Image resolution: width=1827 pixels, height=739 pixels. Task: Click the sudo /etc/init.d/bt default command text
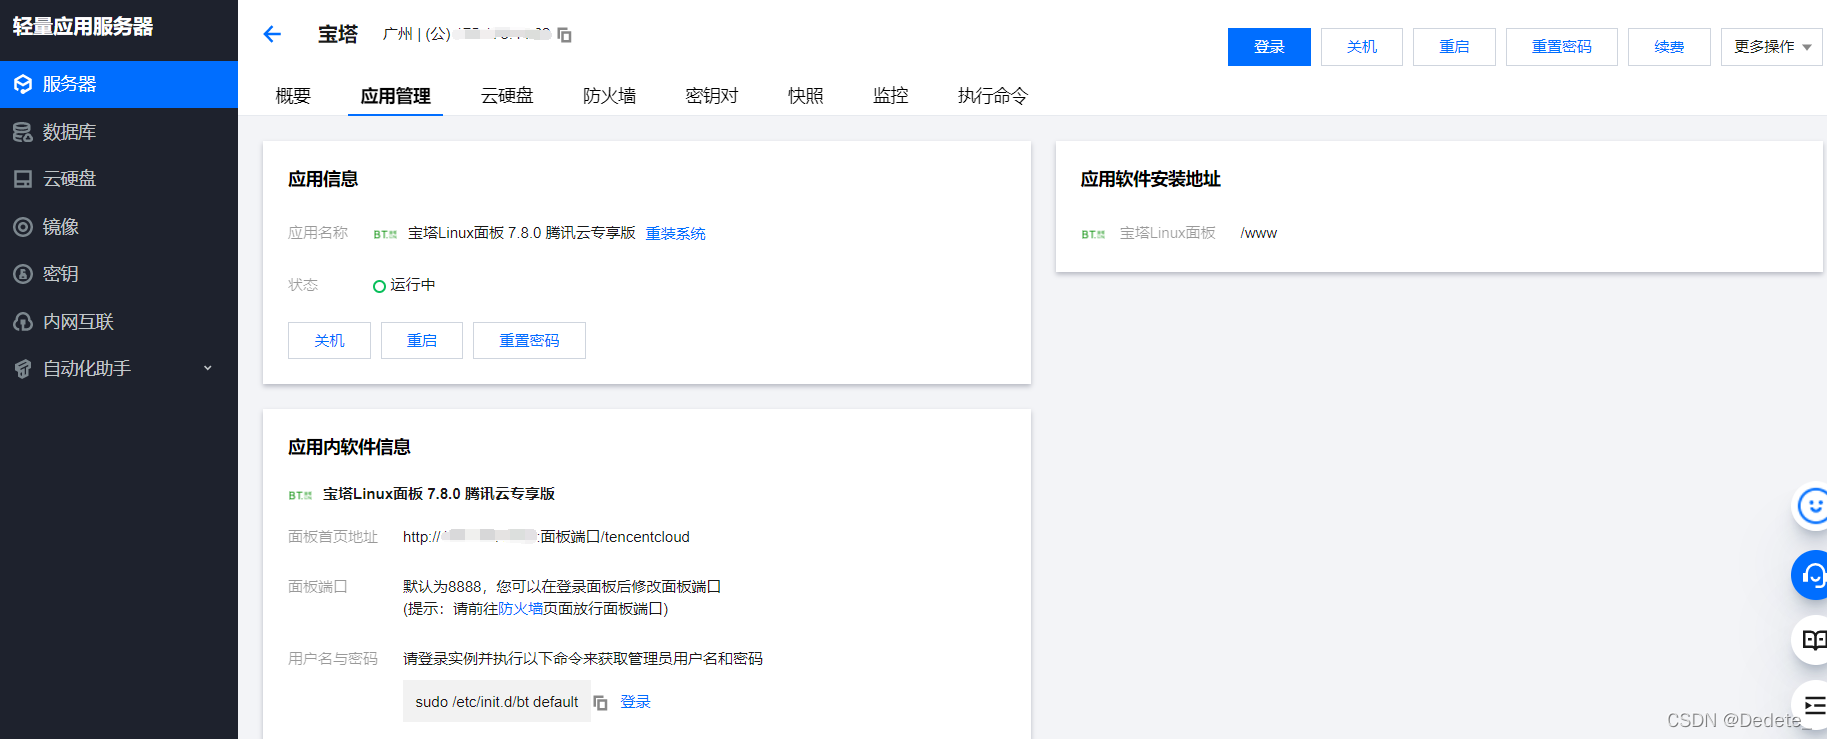[497, 702]
